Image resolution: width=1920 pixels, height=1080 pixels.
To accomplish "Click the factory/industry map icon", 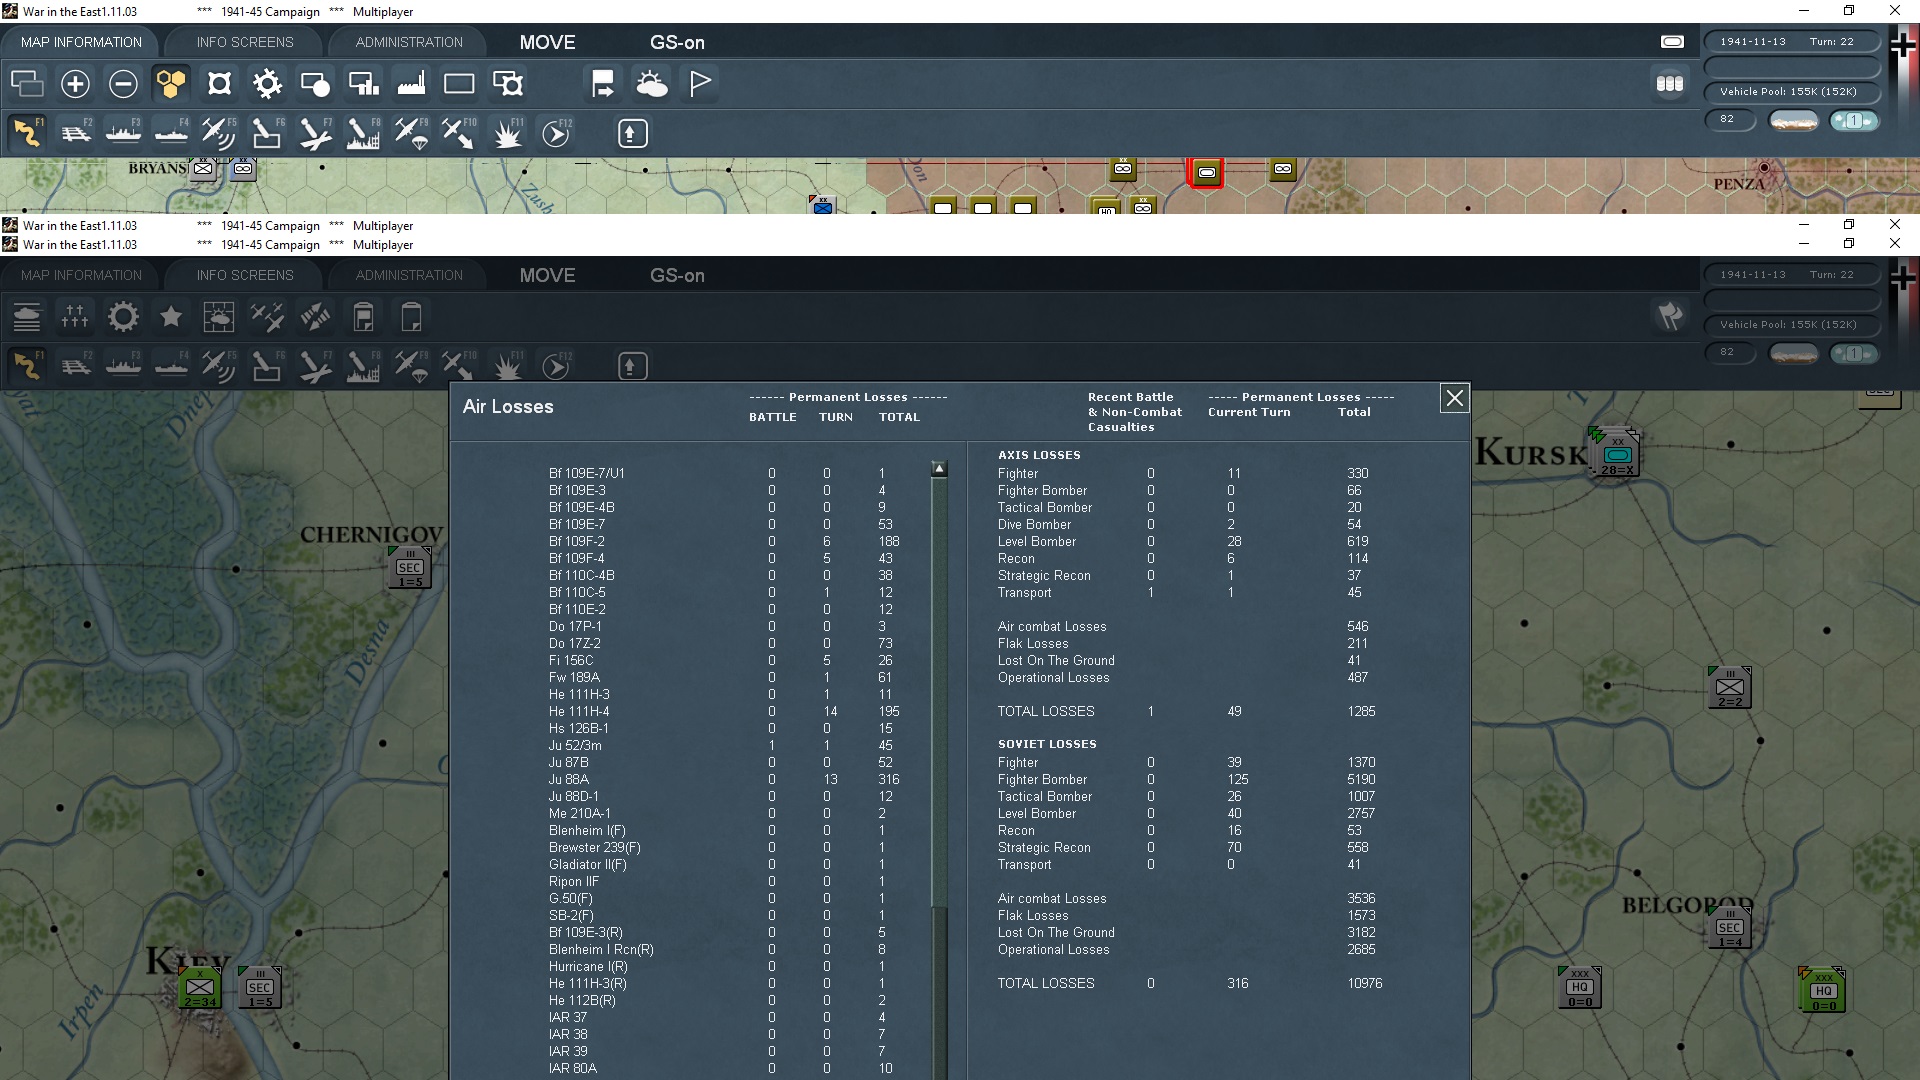I will [x=411, y=84].
